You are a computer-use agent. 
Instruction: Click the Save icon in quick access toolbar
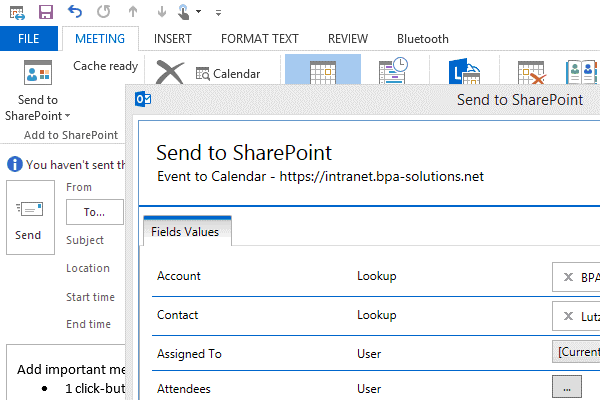click(x=46, y=12)
